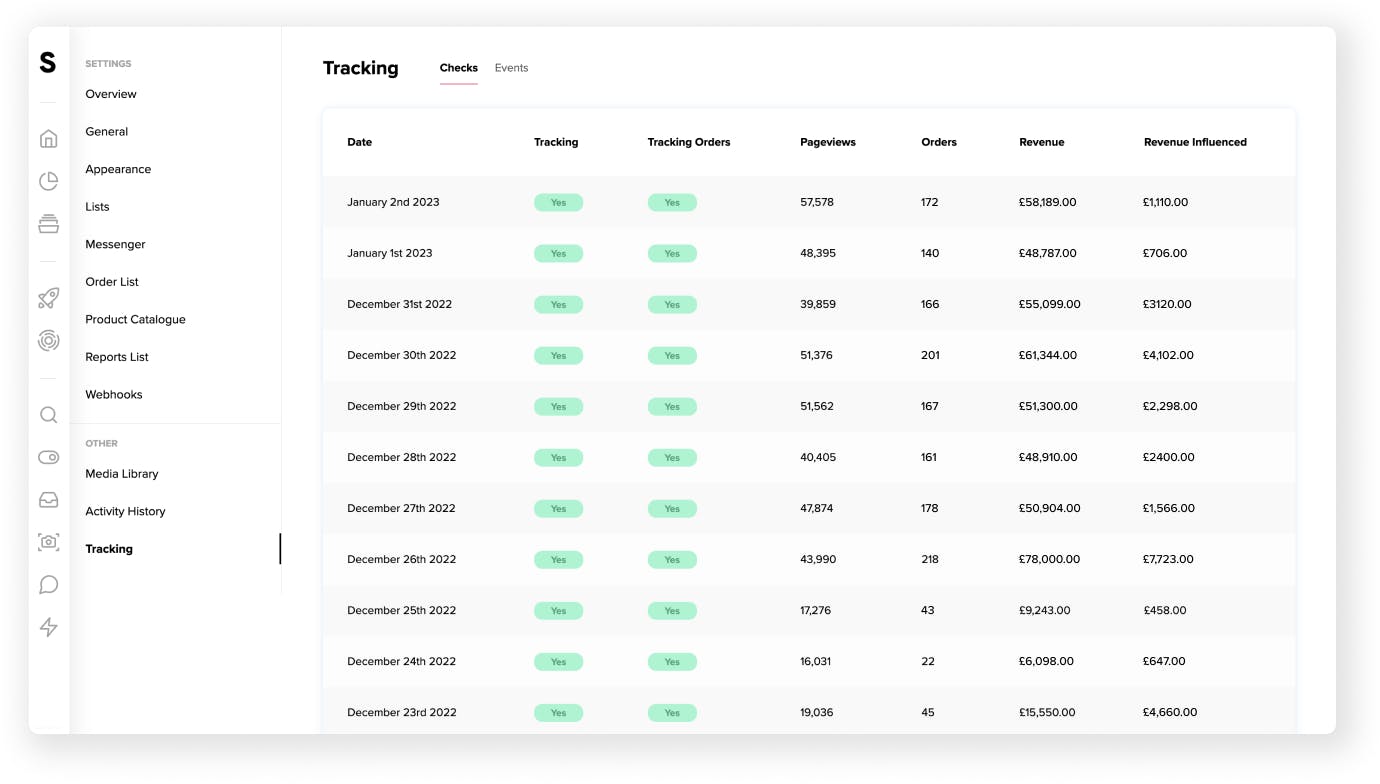1380x784 pixels.
Task: Open the magnifier search icon
Action: (48, 415)
